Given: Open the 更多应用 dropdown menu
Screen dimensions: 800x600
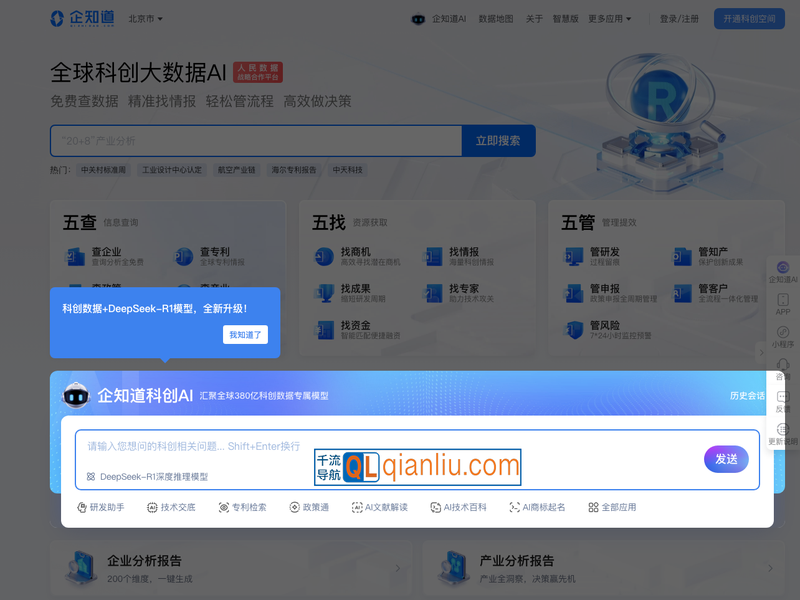Looking at the screenshot, I should pyautogui.click(x=604, y=19).
